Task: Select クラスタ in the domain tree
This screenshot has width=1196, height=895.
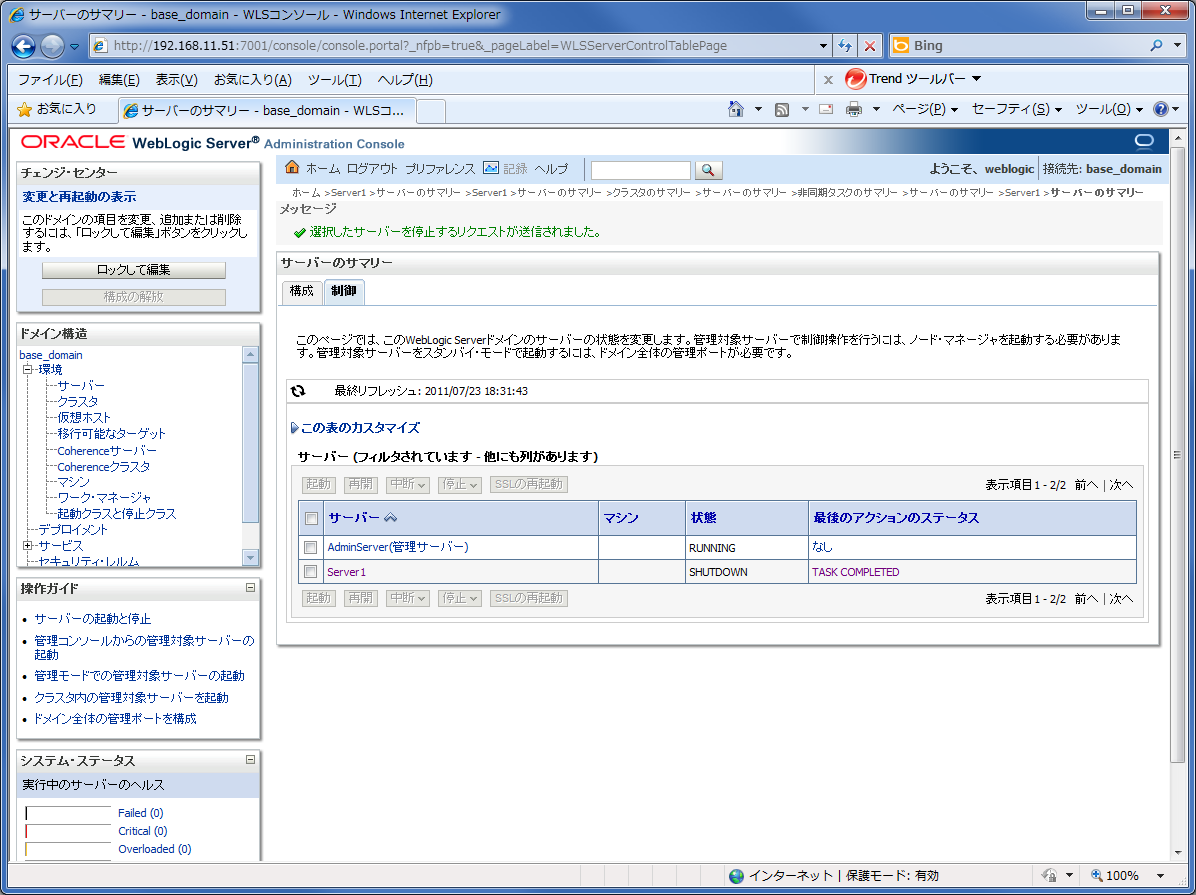Action: pyautogui.click(x=78, y=401)
